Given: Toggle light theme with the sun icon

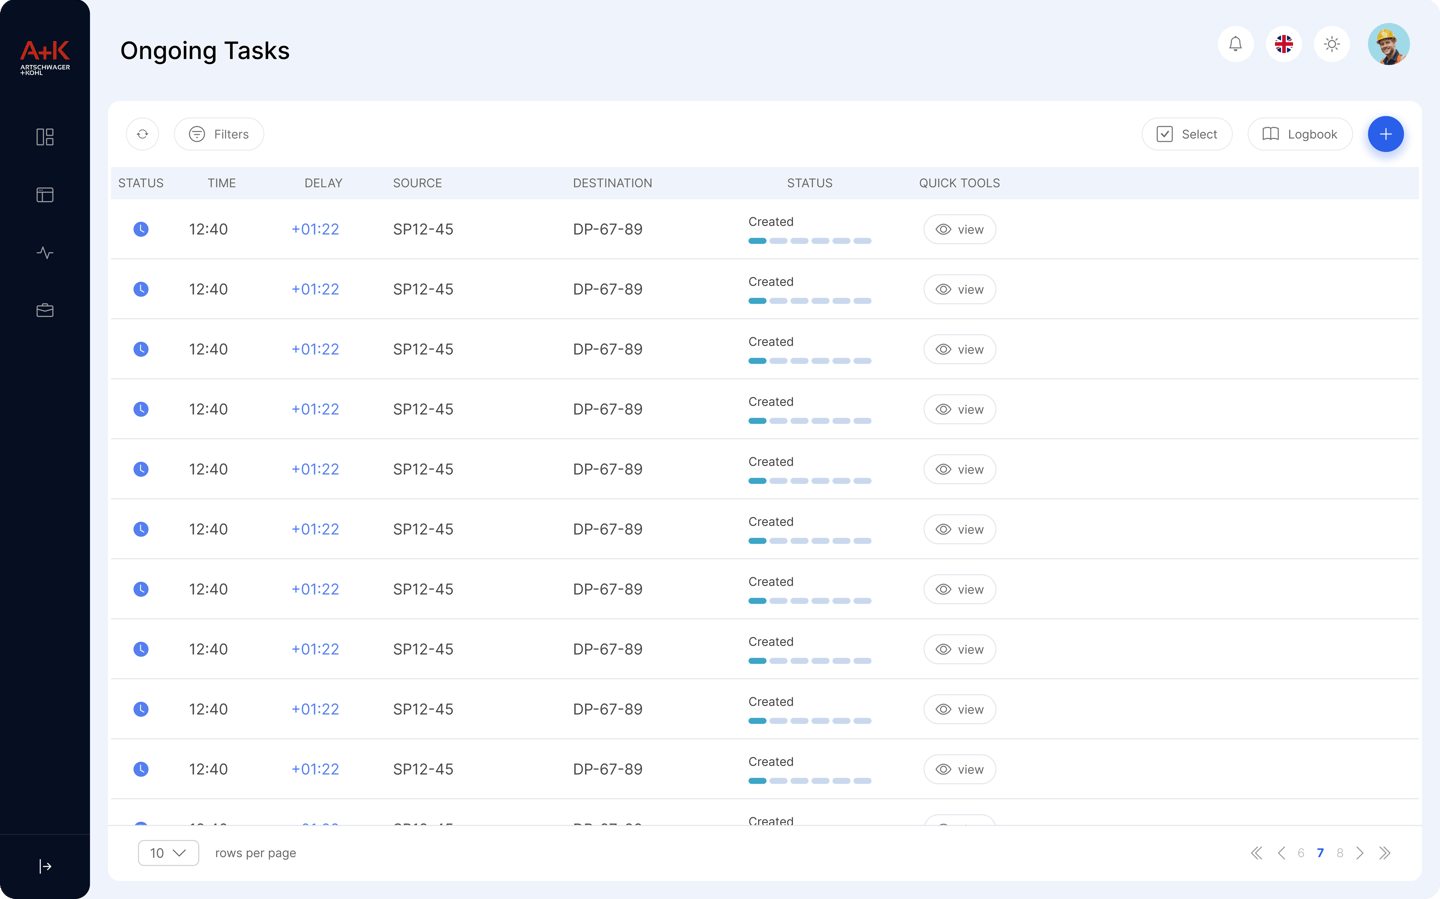Looking at the screenshot, I should (1332, 44).
